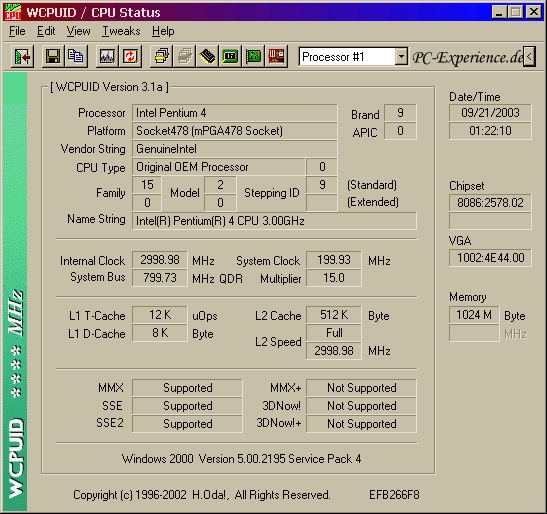
Task: Click the SSE2 'Supported' field
Action: point(187,424)
